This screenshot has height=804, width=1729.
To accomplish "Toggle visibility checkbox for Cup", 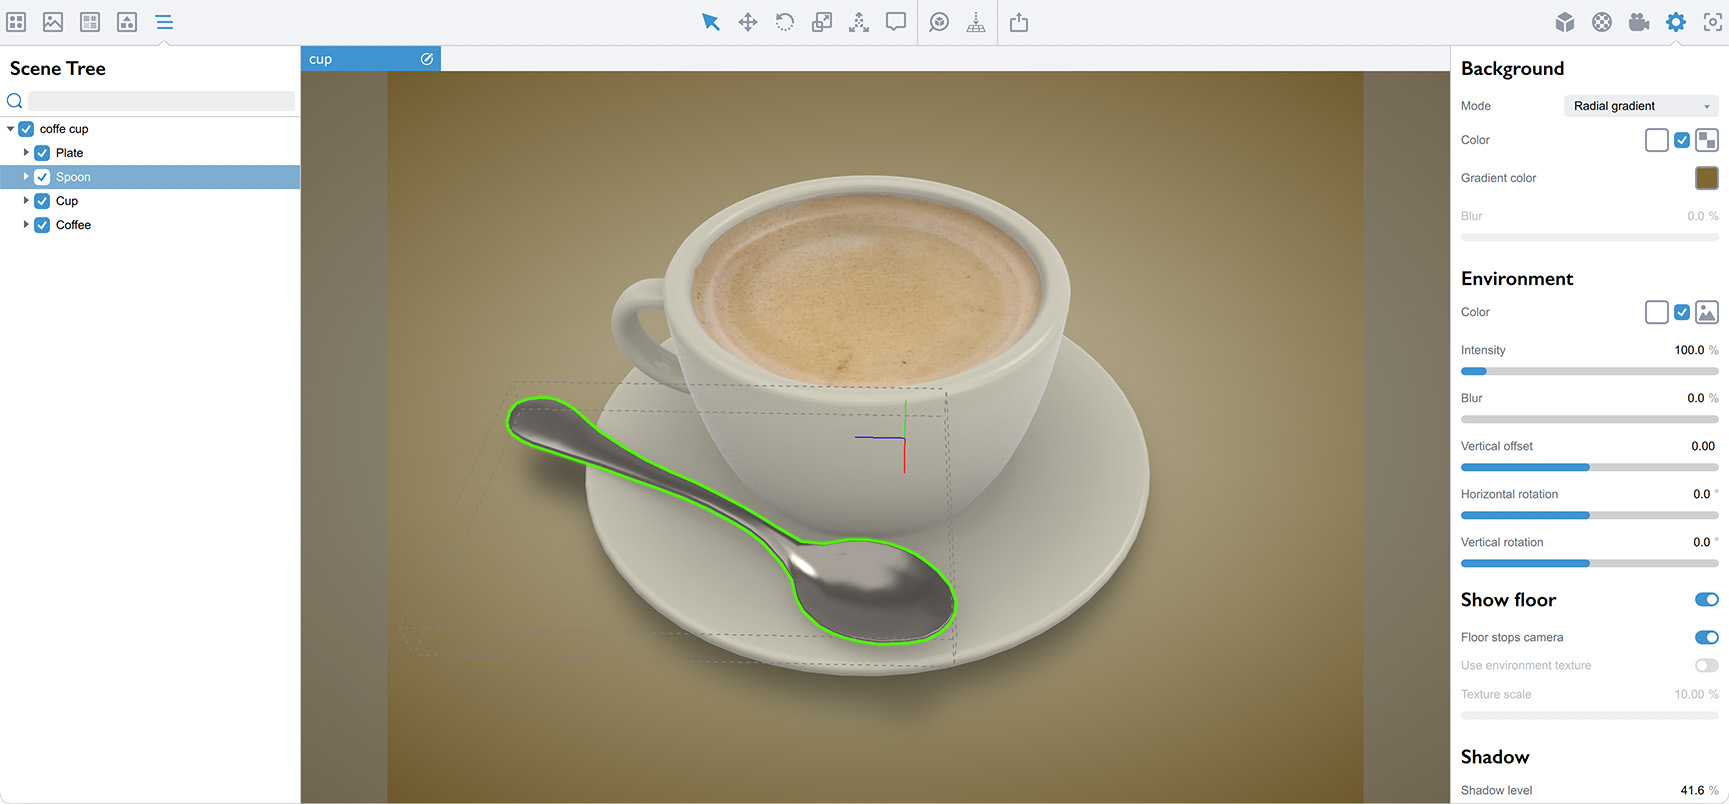I will 42,201.
